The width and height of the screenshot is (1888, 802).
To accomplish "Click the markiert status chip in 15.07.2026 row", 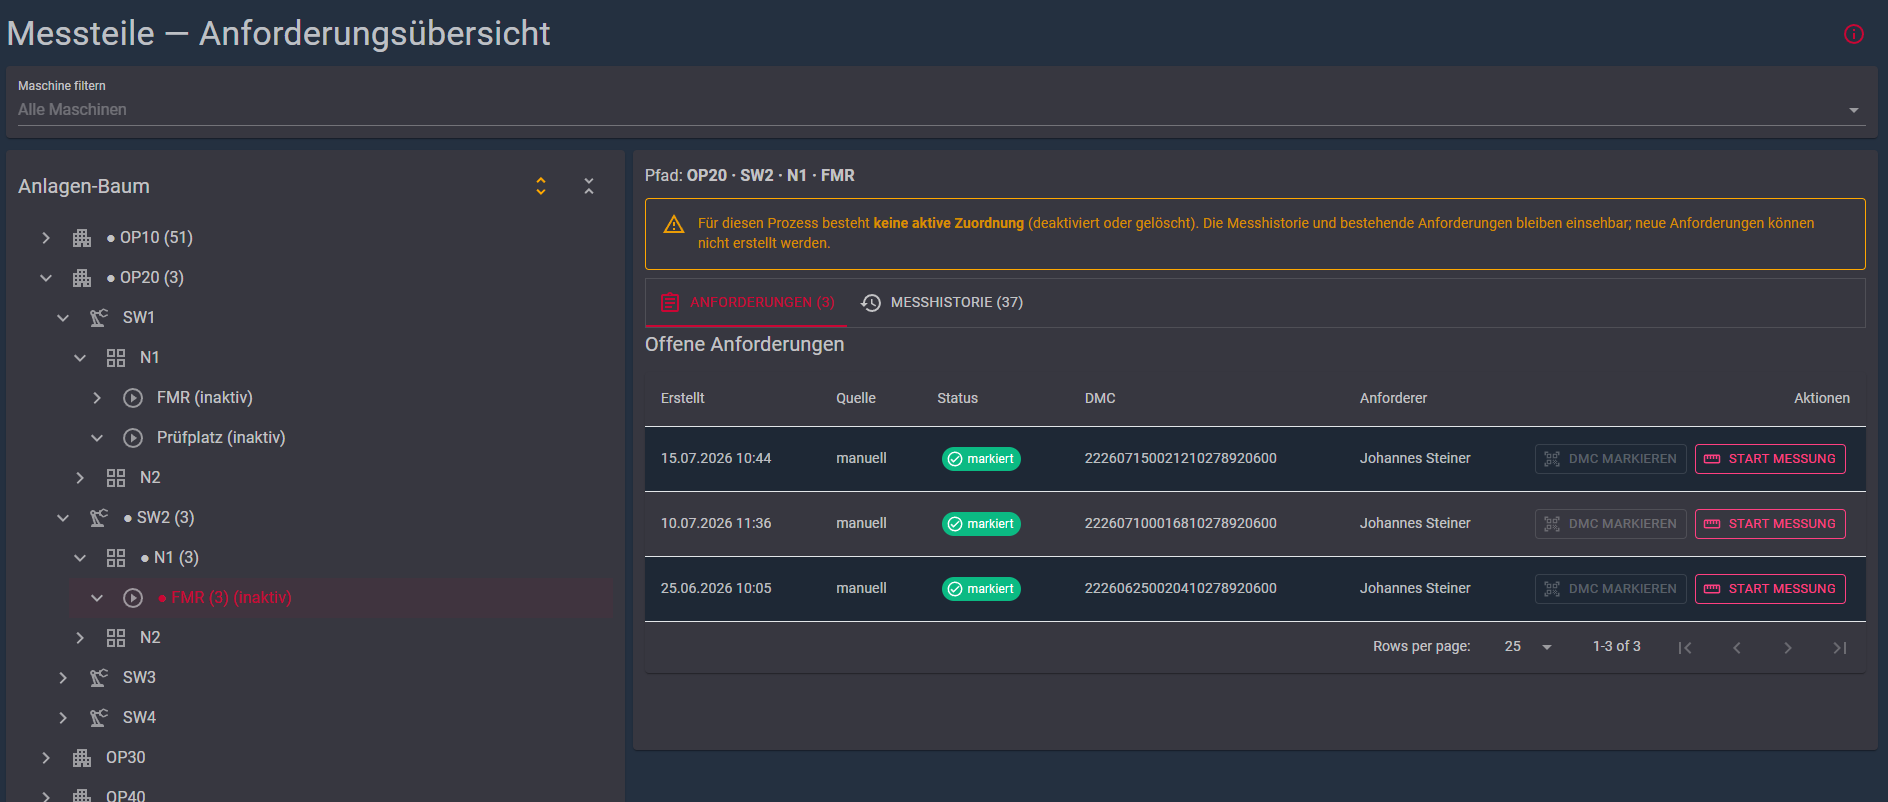I will click(x=981, y=459).
